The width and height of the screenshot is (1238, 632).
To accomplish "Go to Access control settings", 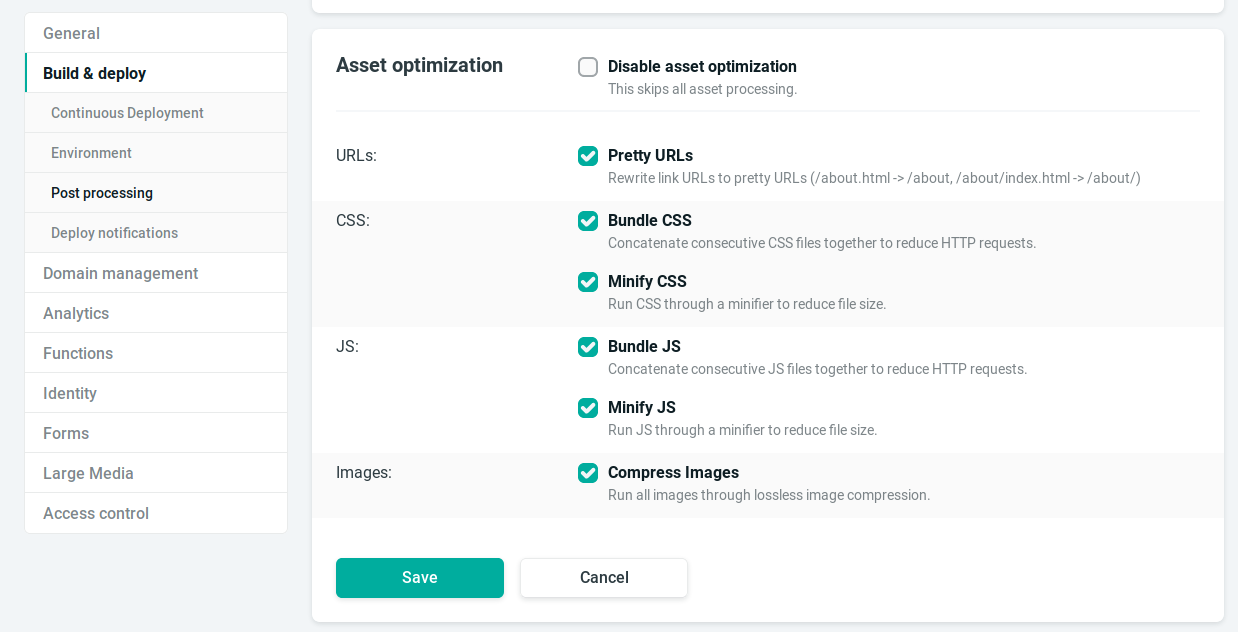I will click(x=96, y=513).
